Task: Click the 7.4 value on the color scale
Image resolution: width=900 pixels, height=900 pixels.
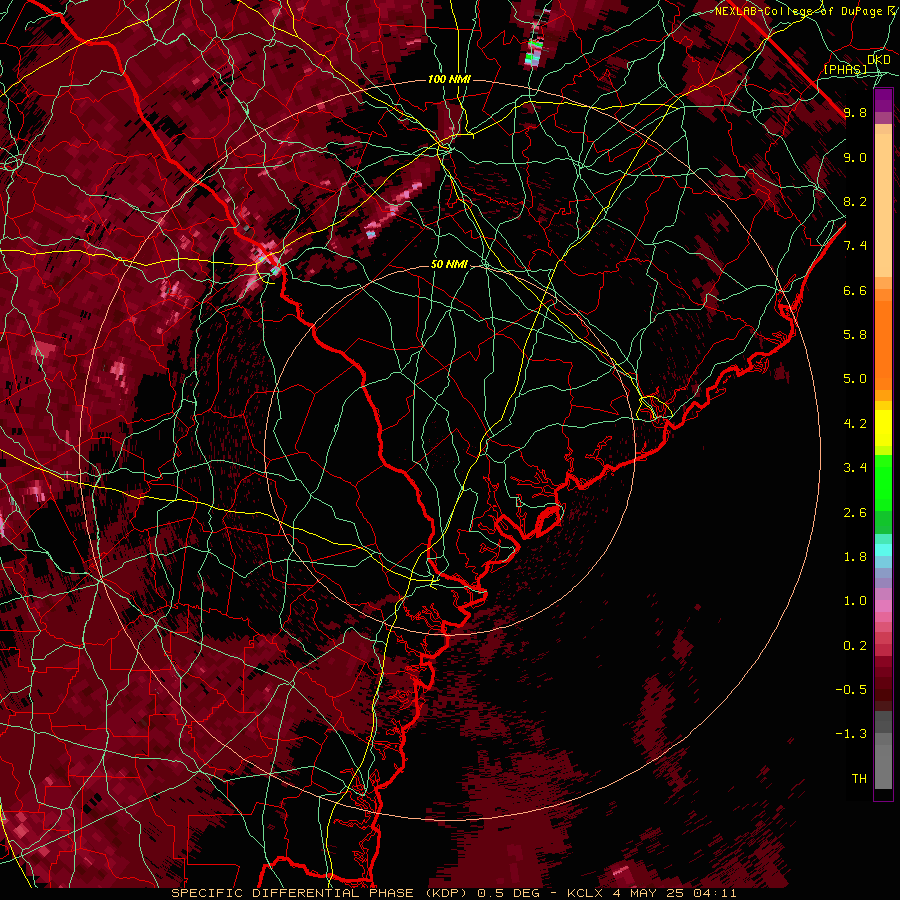Action: (855, 246)
